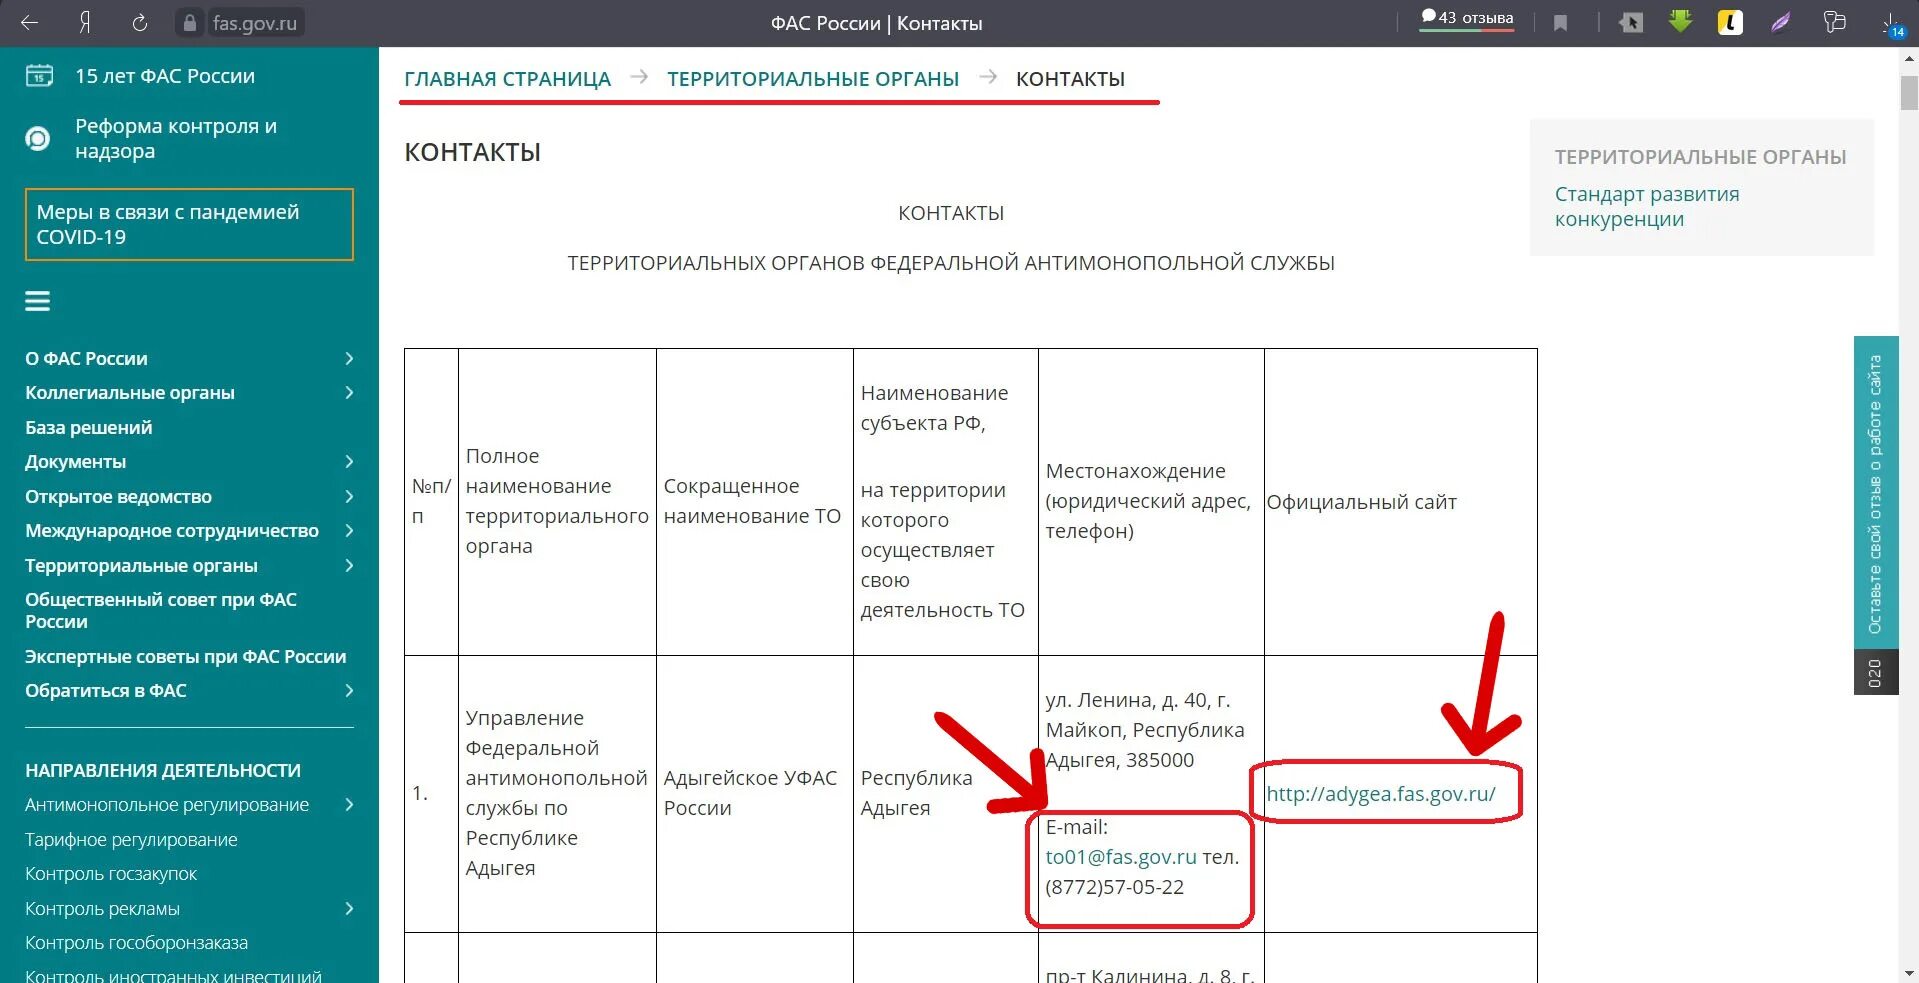Open Реформа контроля и надзора link

pos(176,138)
